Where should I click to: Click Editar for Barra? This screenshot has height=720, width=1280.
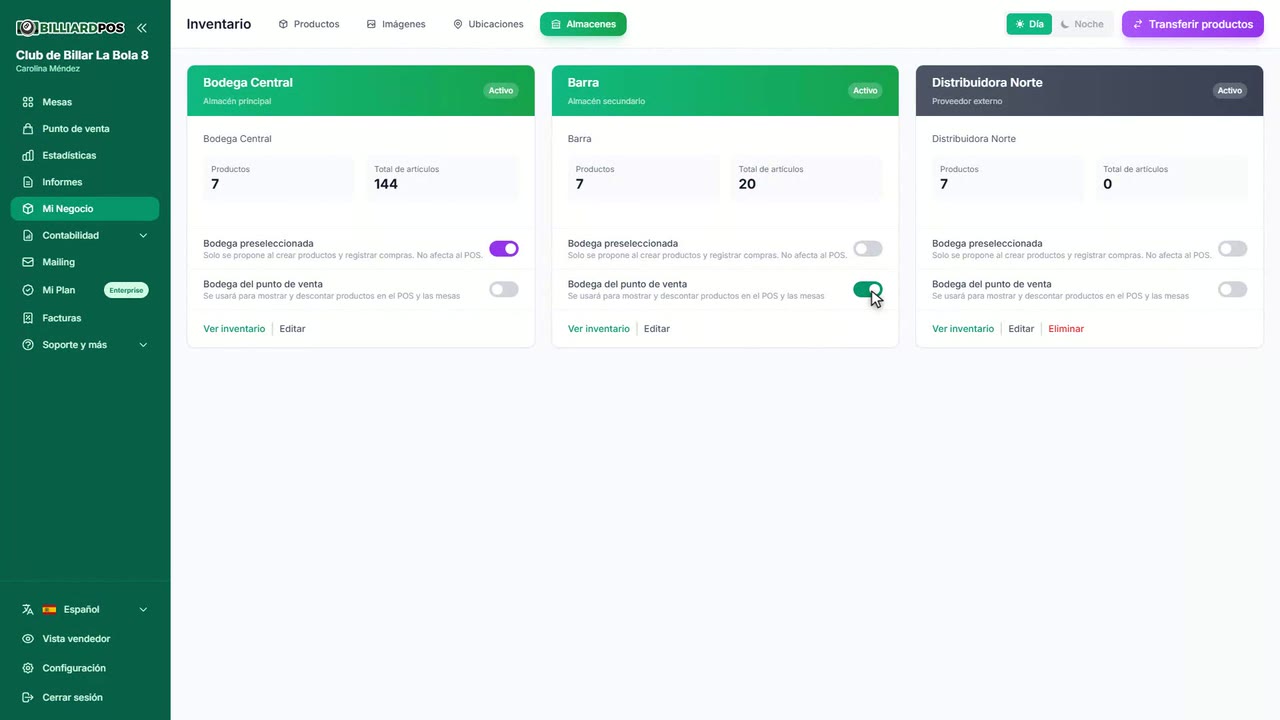(x=657, y=329)
